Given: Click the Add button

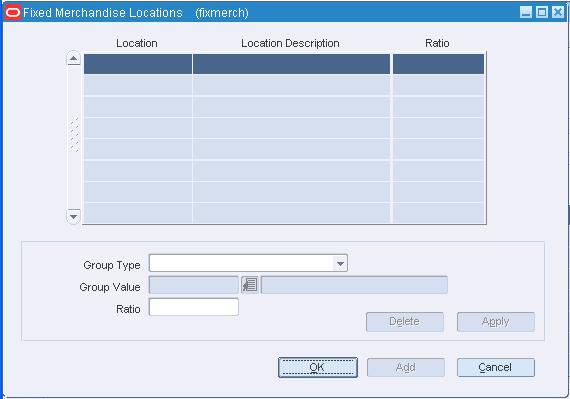Looking at the screenshot, I should [x=406, y=367].
